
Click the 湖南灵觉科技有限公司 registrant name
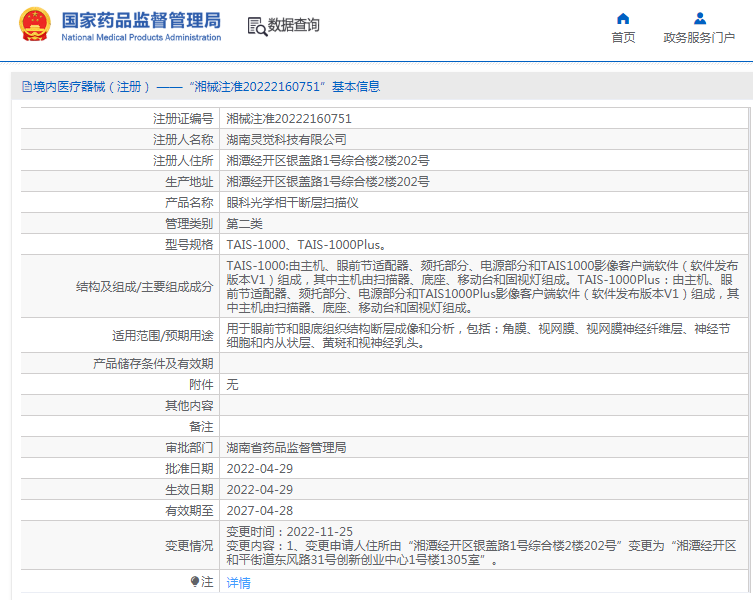pyautogui.click(x=286, y=139)
